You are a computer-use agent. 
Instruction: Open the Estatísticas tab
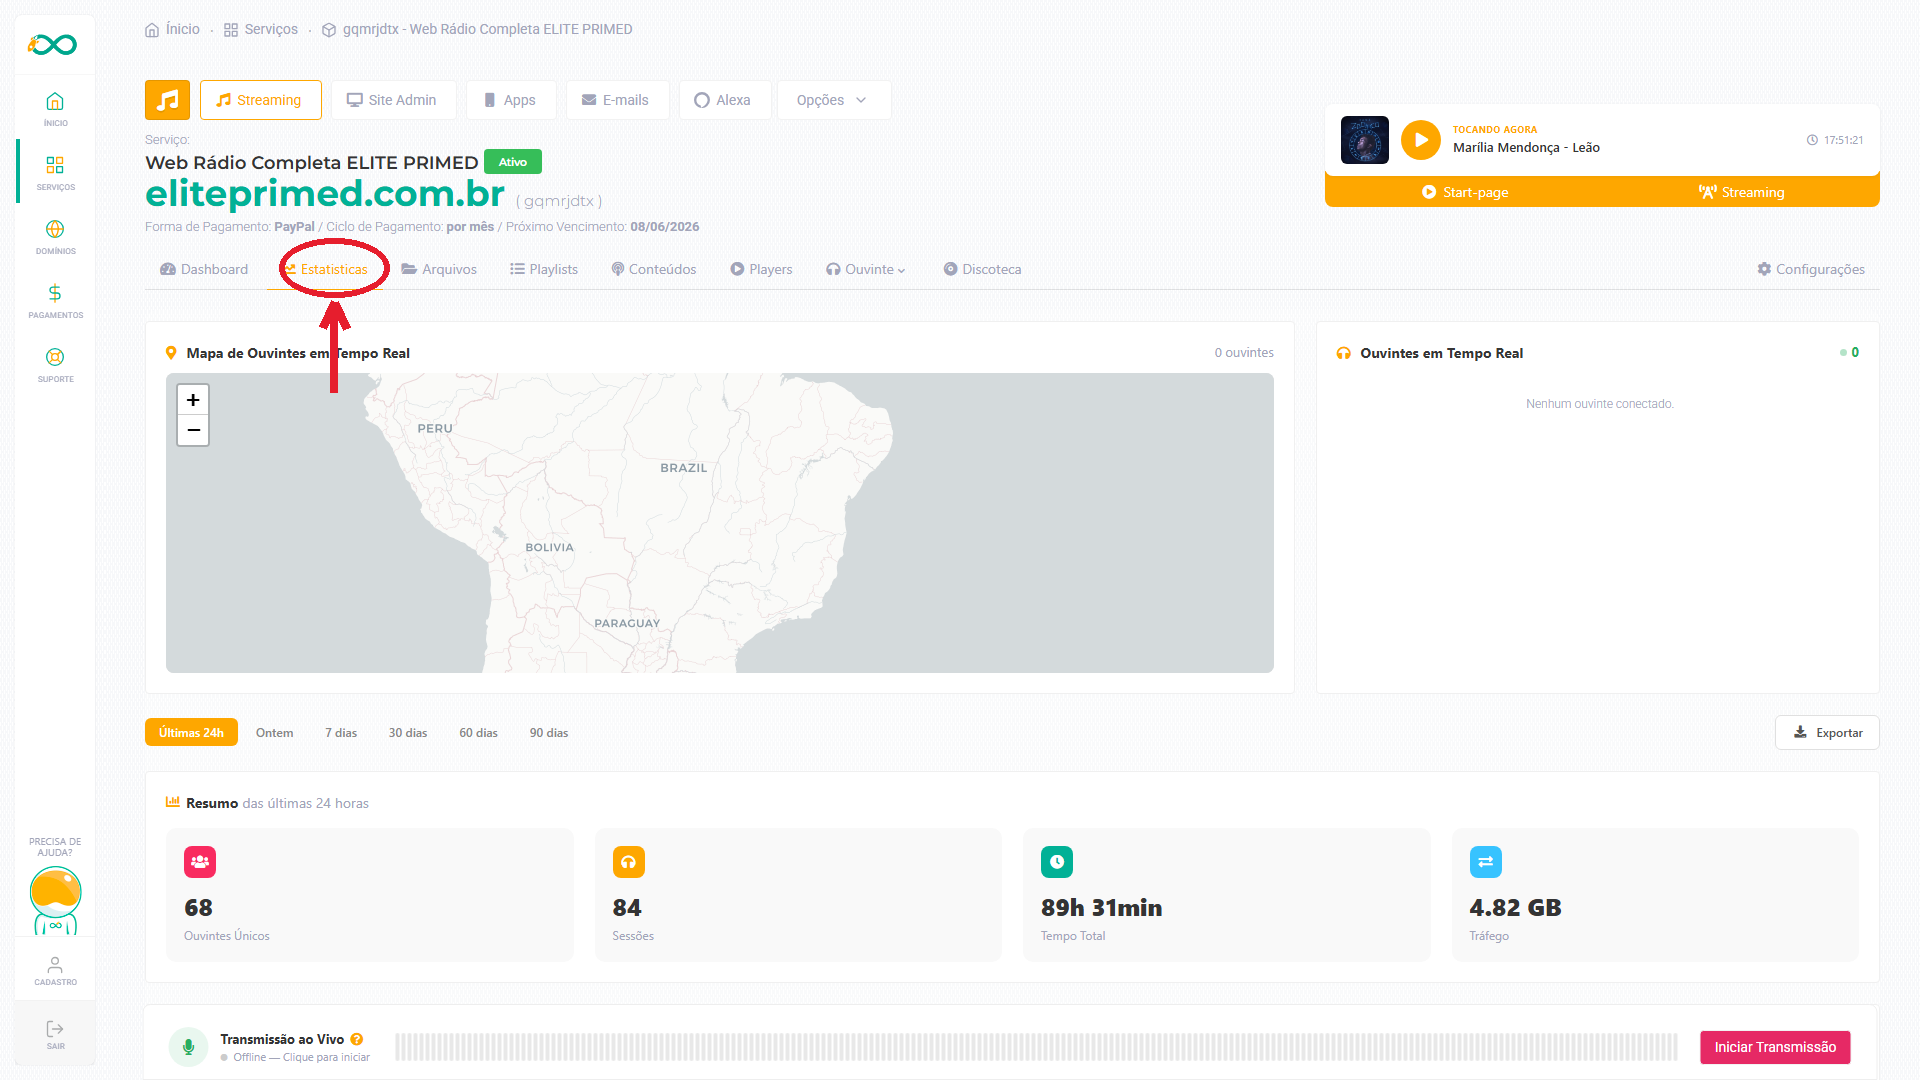(x=327, y=269)
